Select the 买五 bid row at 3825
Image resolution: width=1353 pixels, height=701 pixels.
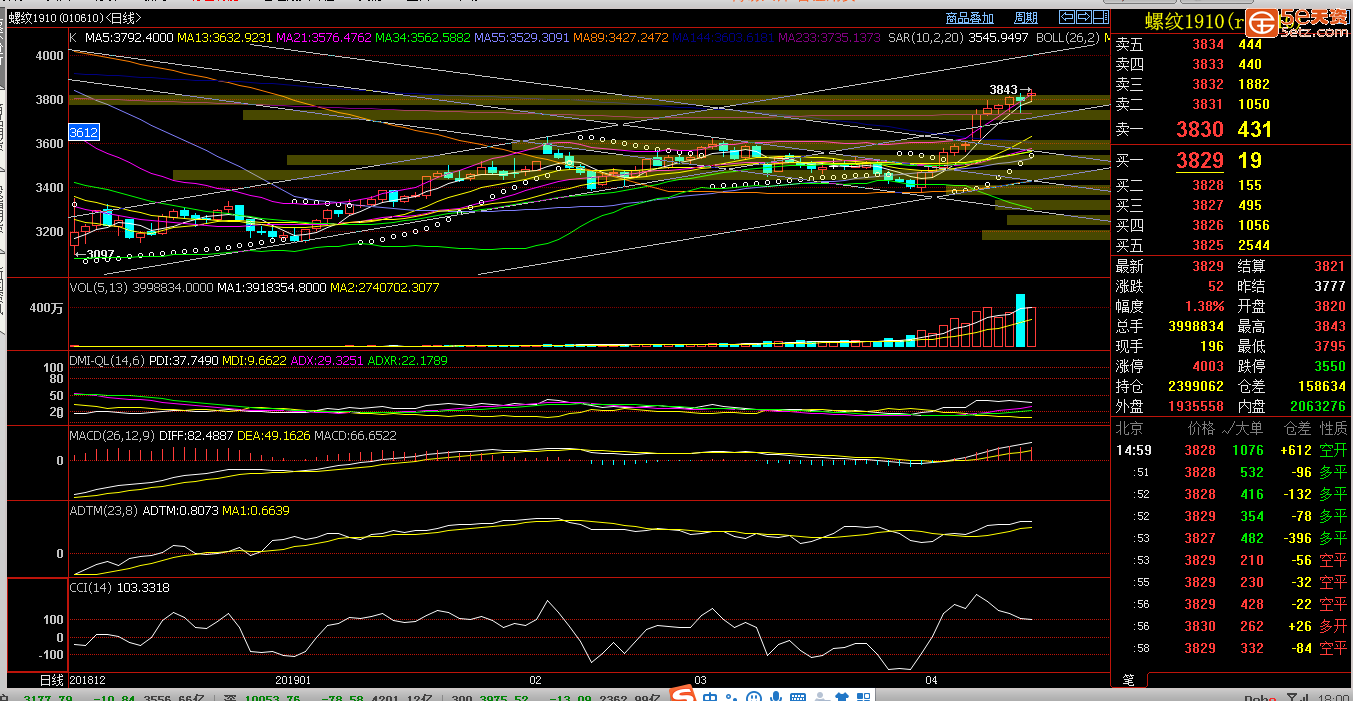click(x=1230, y=245)
